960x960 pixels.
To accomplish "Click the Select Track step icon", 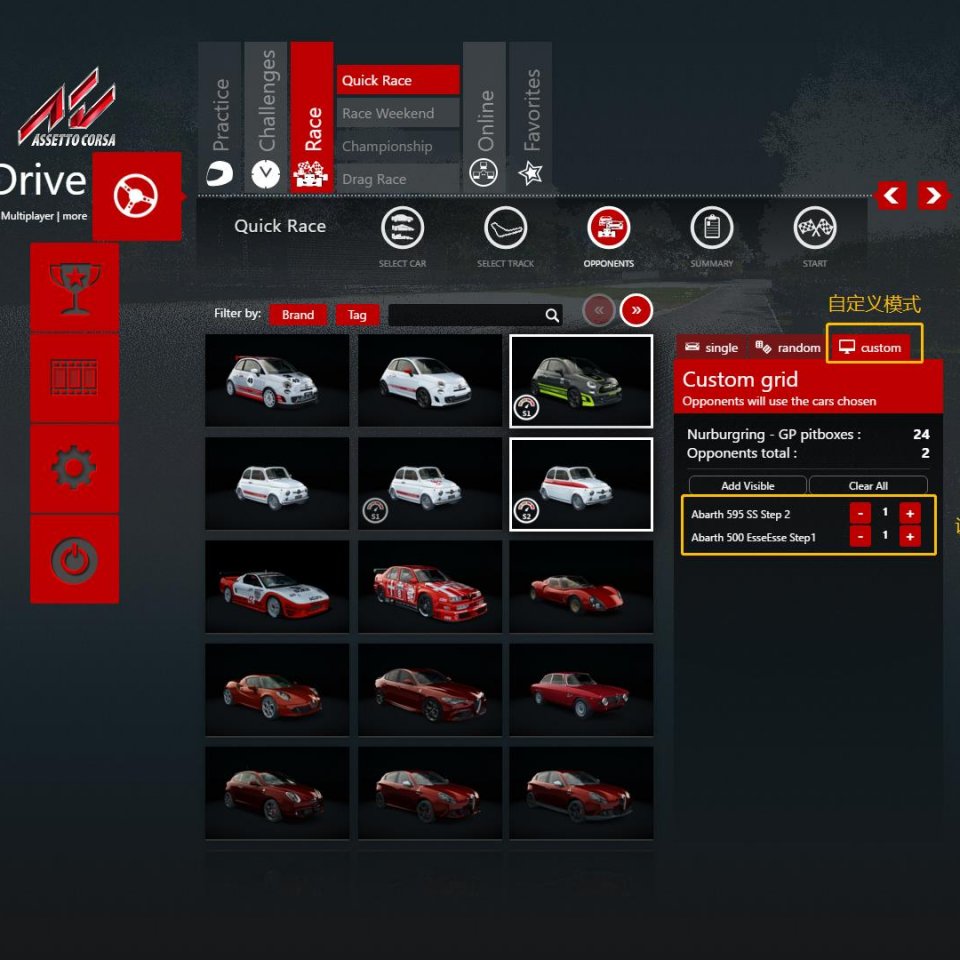I will pyautogui.click(x=506, y=228).
